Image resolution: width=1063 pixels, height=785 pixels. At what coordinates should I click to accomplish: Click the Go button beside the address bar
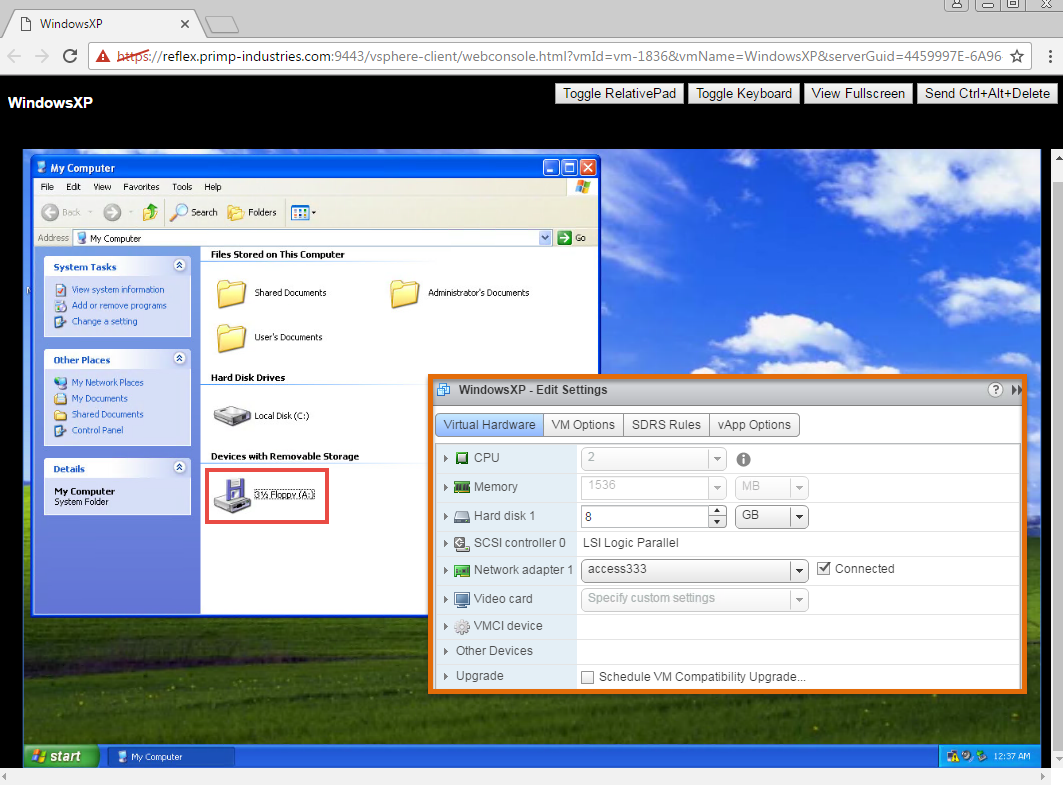click(x=571, y=238)
